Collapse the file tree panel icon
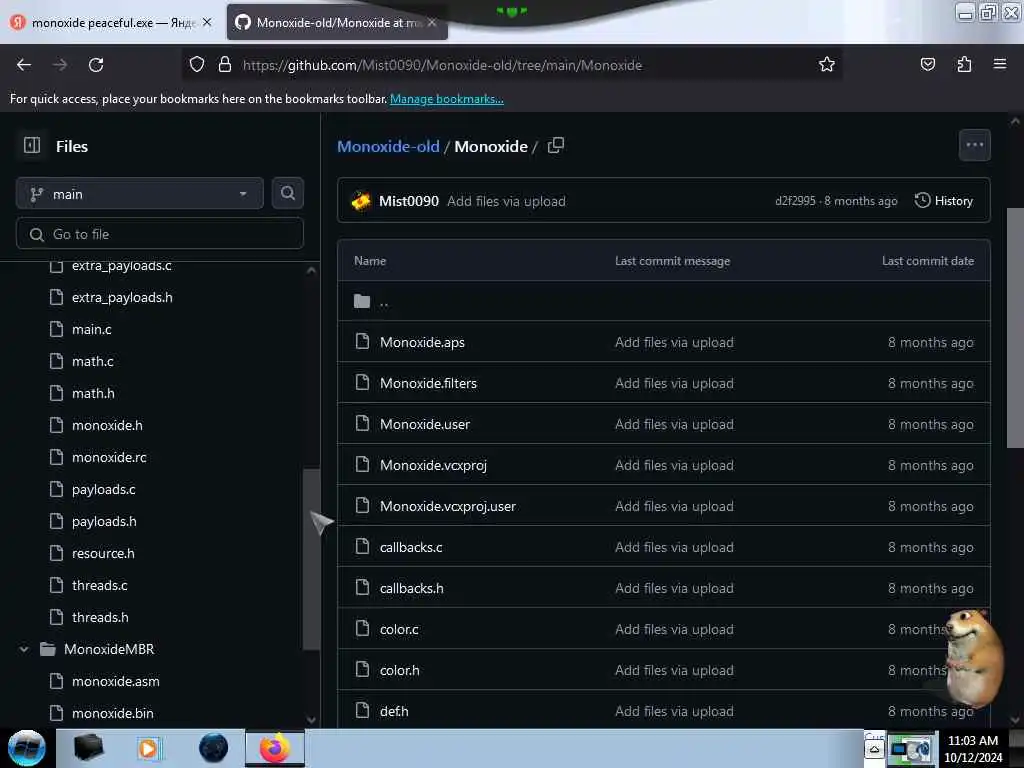This screenshot has width=1024, height=768. (x=32, y=145)
